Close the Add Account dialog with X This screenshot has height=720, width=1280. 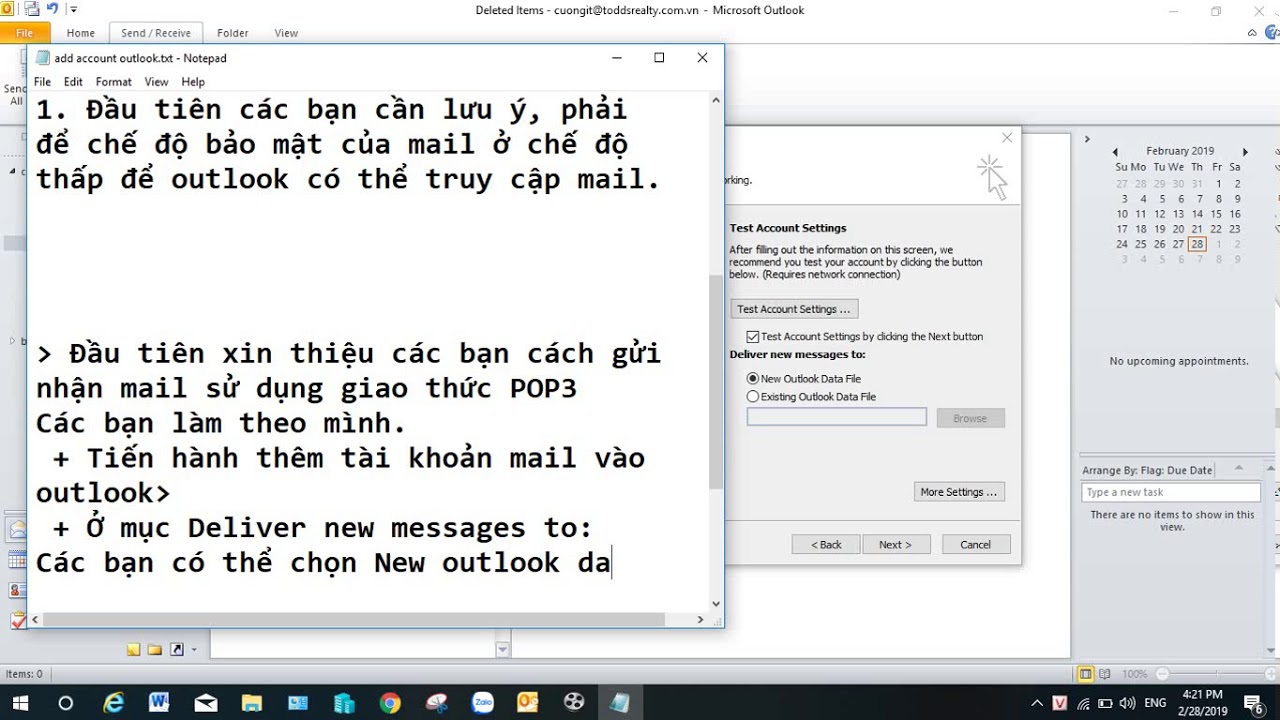tap(1007, 138)
